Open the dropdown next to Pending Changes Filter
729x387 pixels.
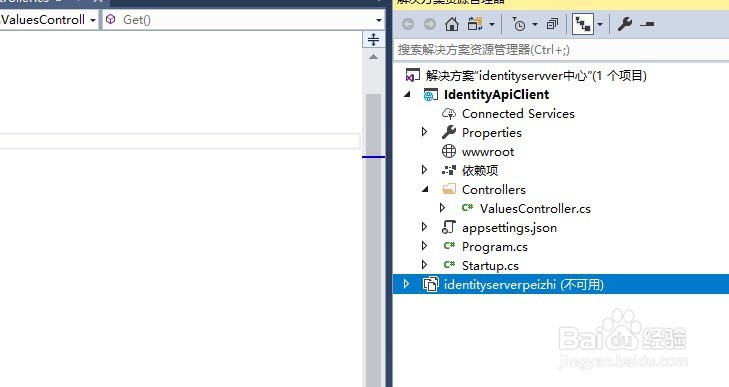pos(535,24)
